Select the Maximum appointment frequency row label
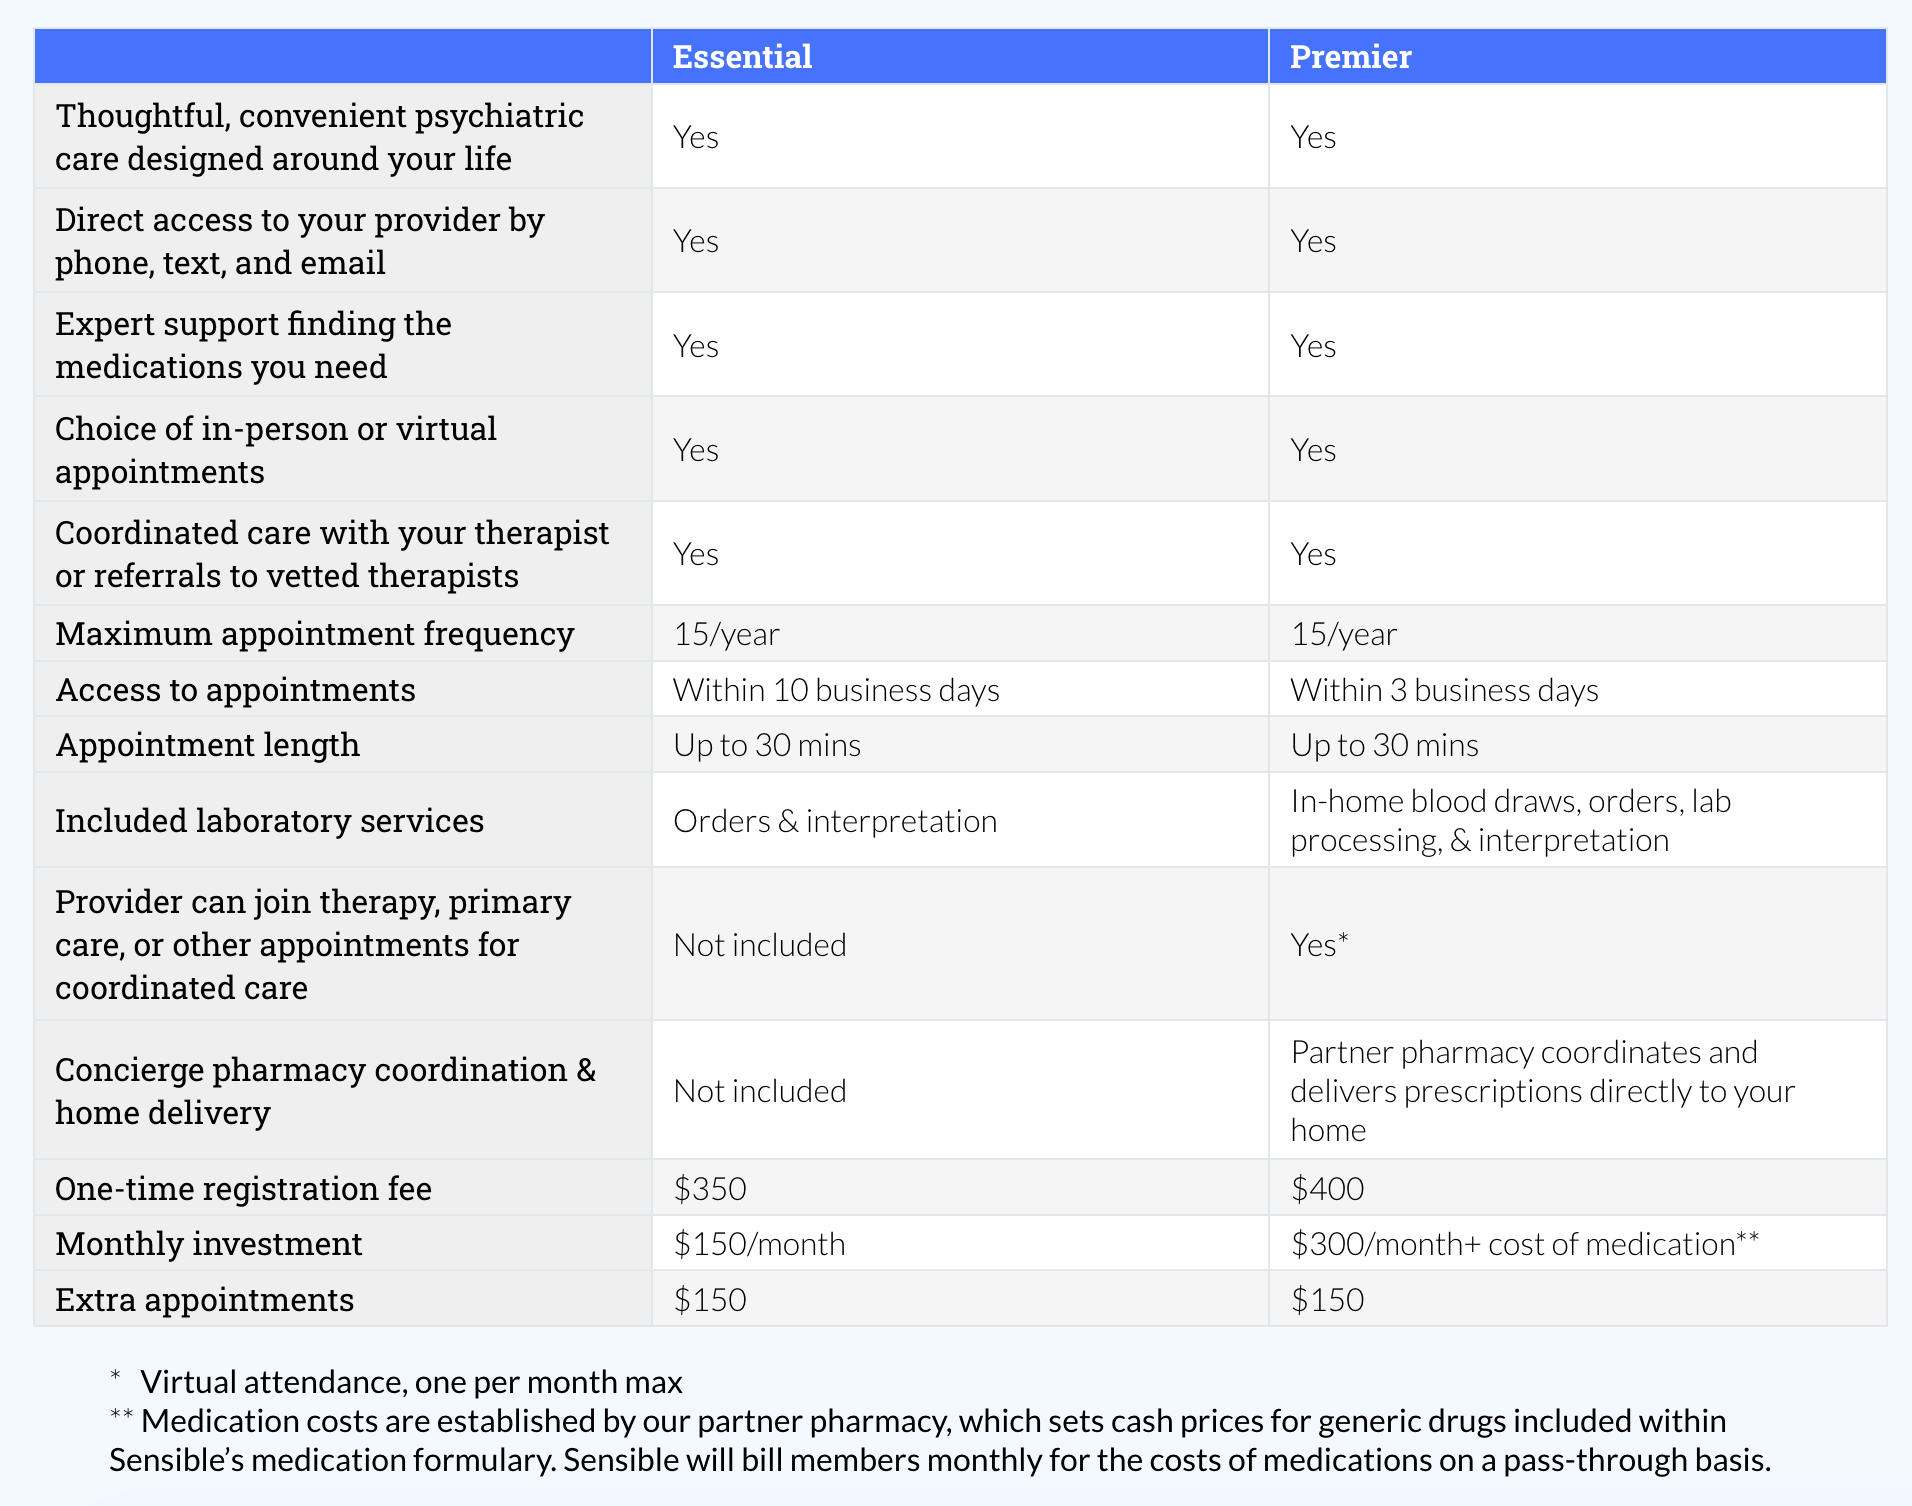 click(315, 634)
